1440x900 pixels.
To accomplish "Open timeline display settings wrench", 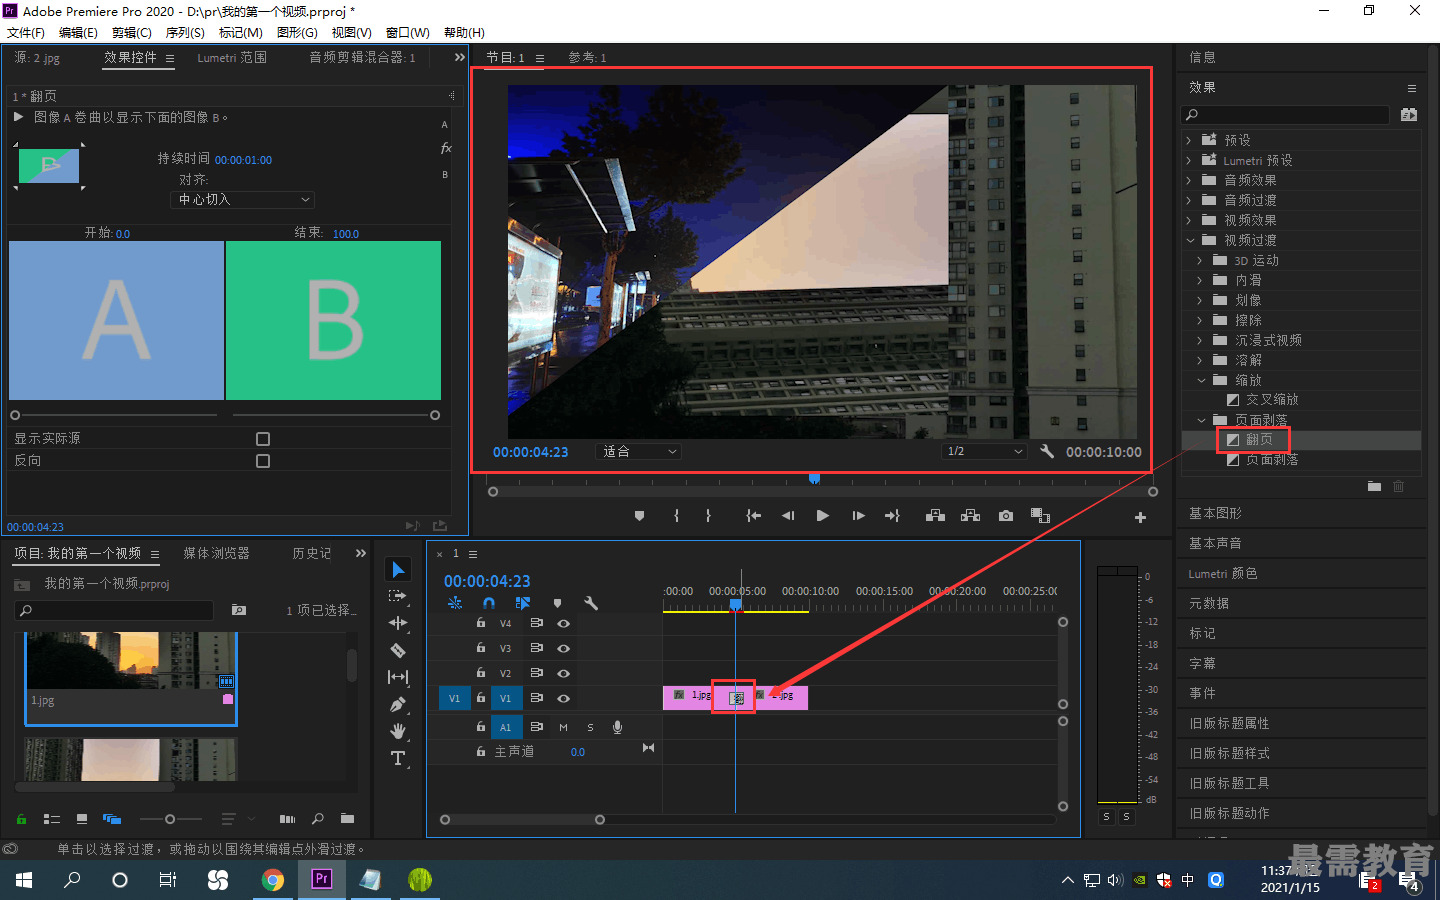I will tap(591, 603).
